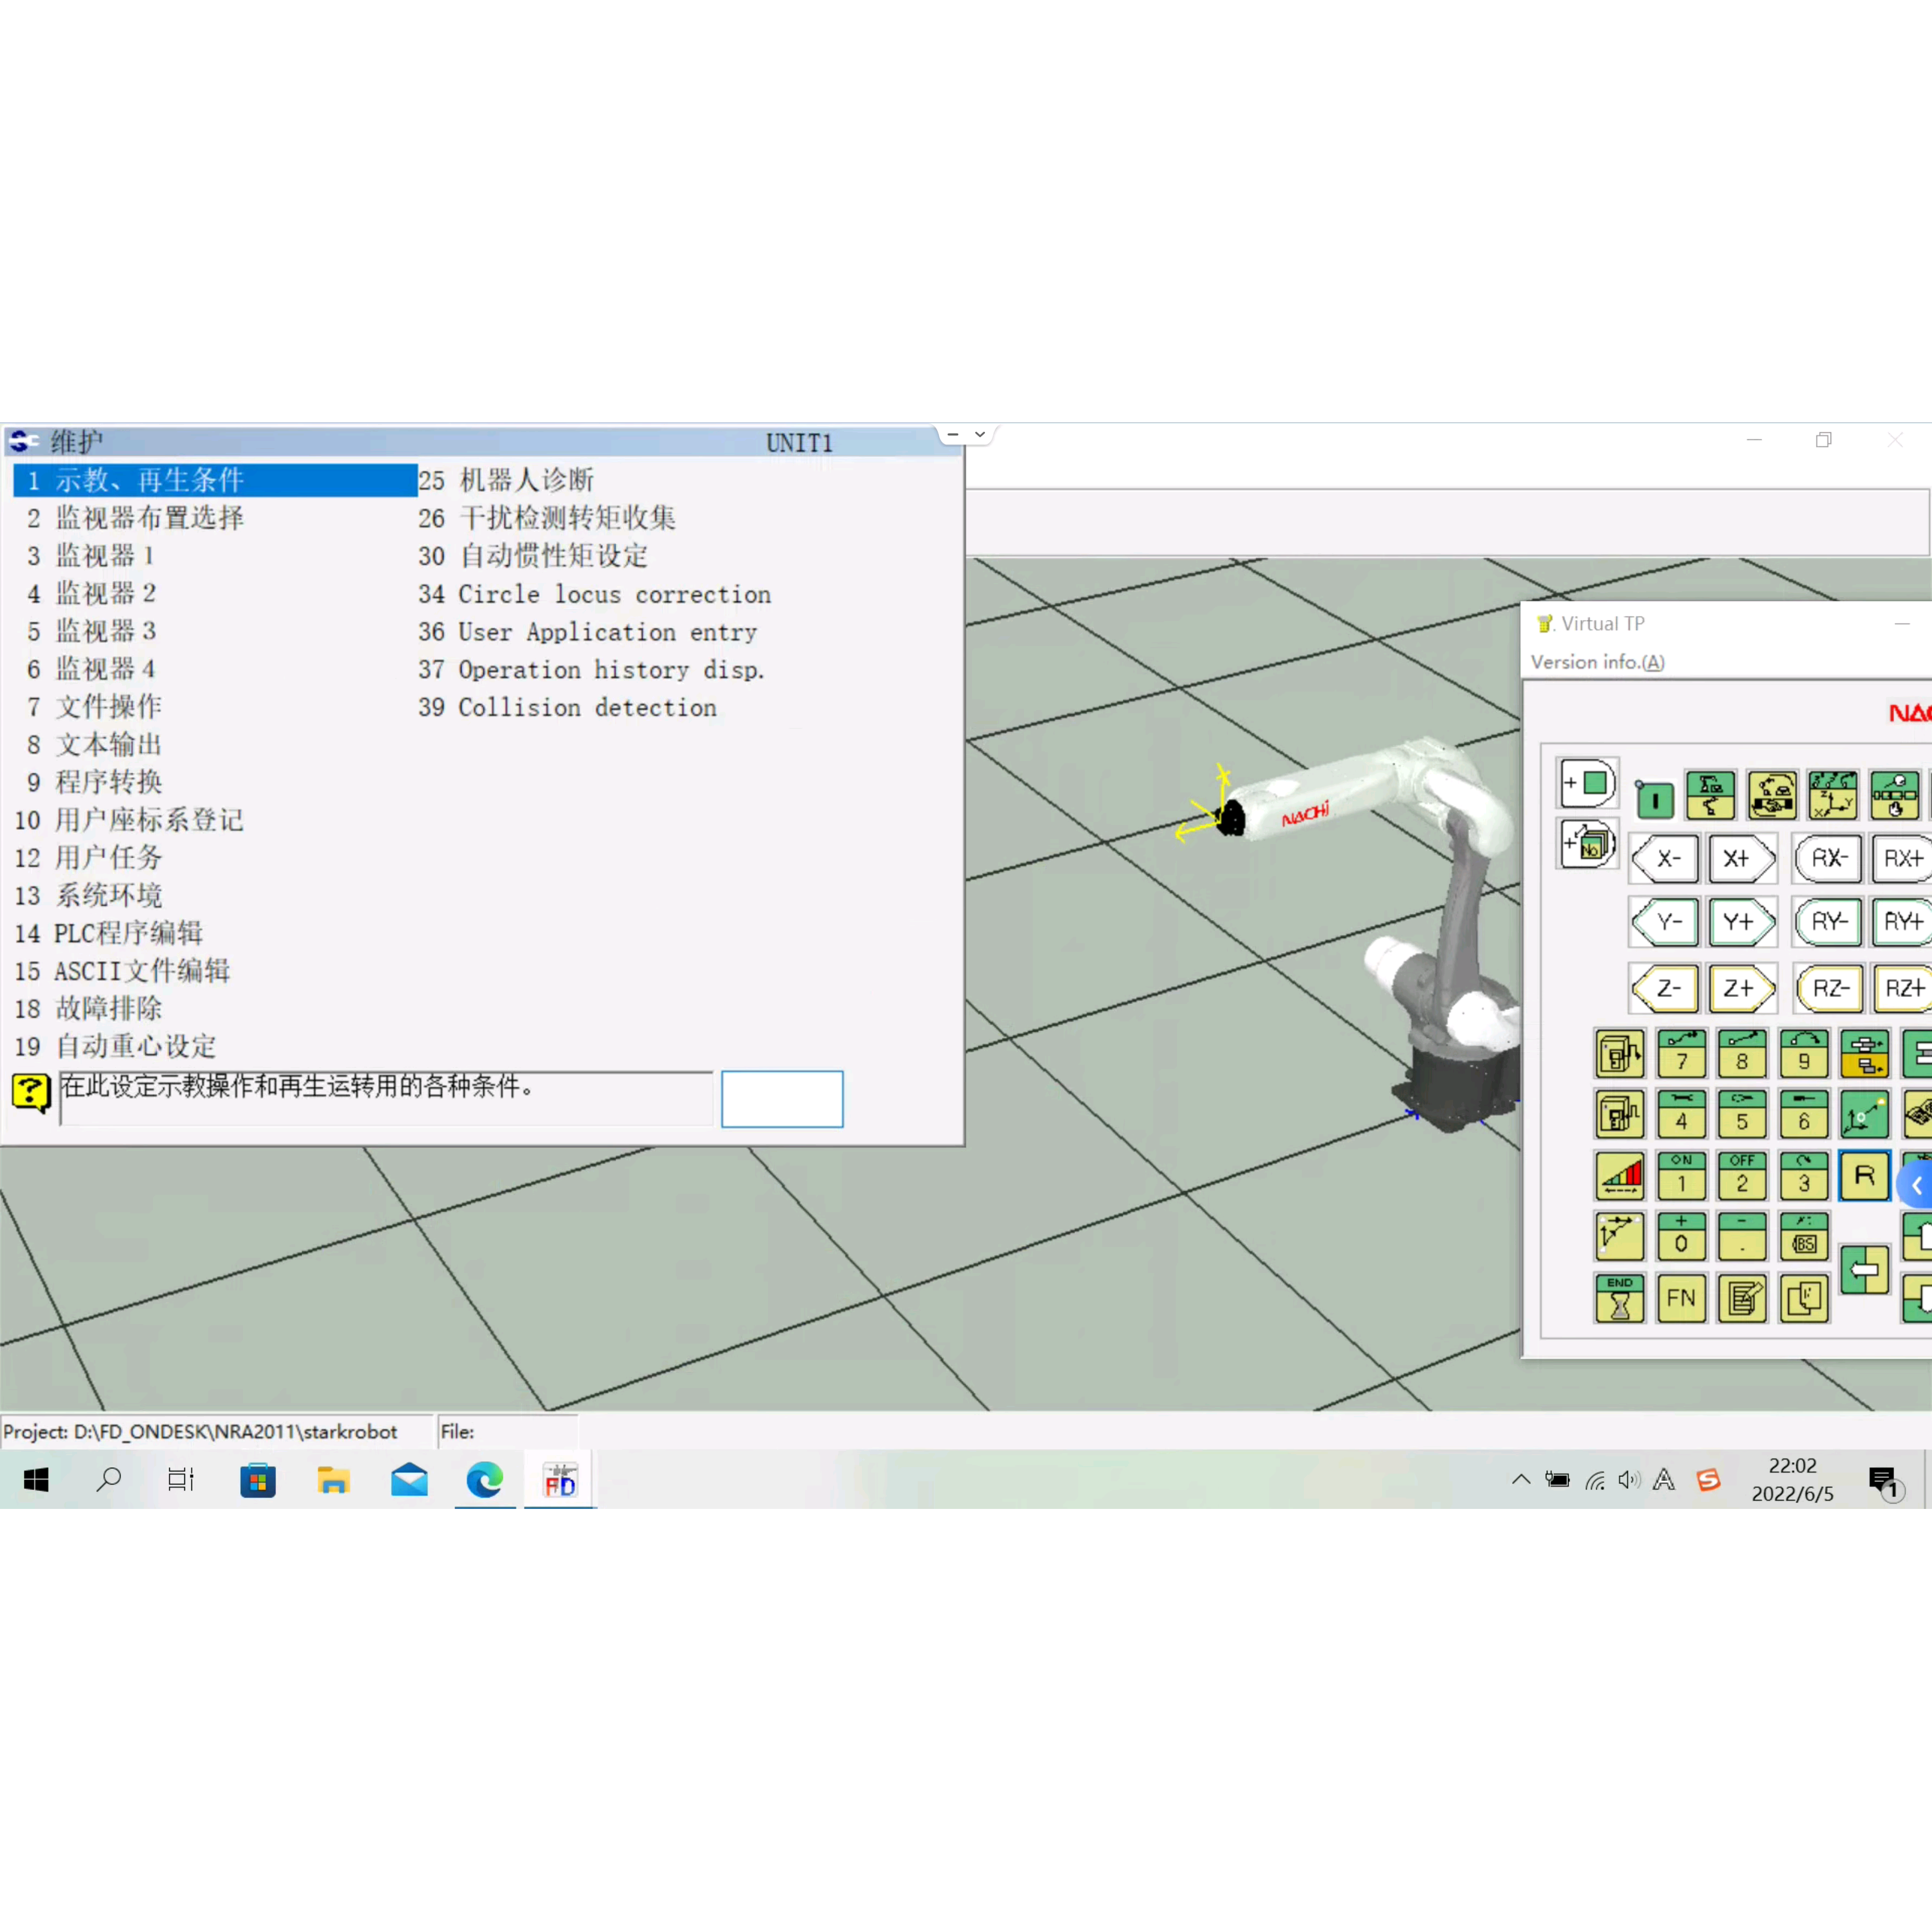The width and height of the screenshot is (1932, 1932).
Task: Click the left arrow cursor key
Action: pyautogui.click(x=1864, y=1270)
